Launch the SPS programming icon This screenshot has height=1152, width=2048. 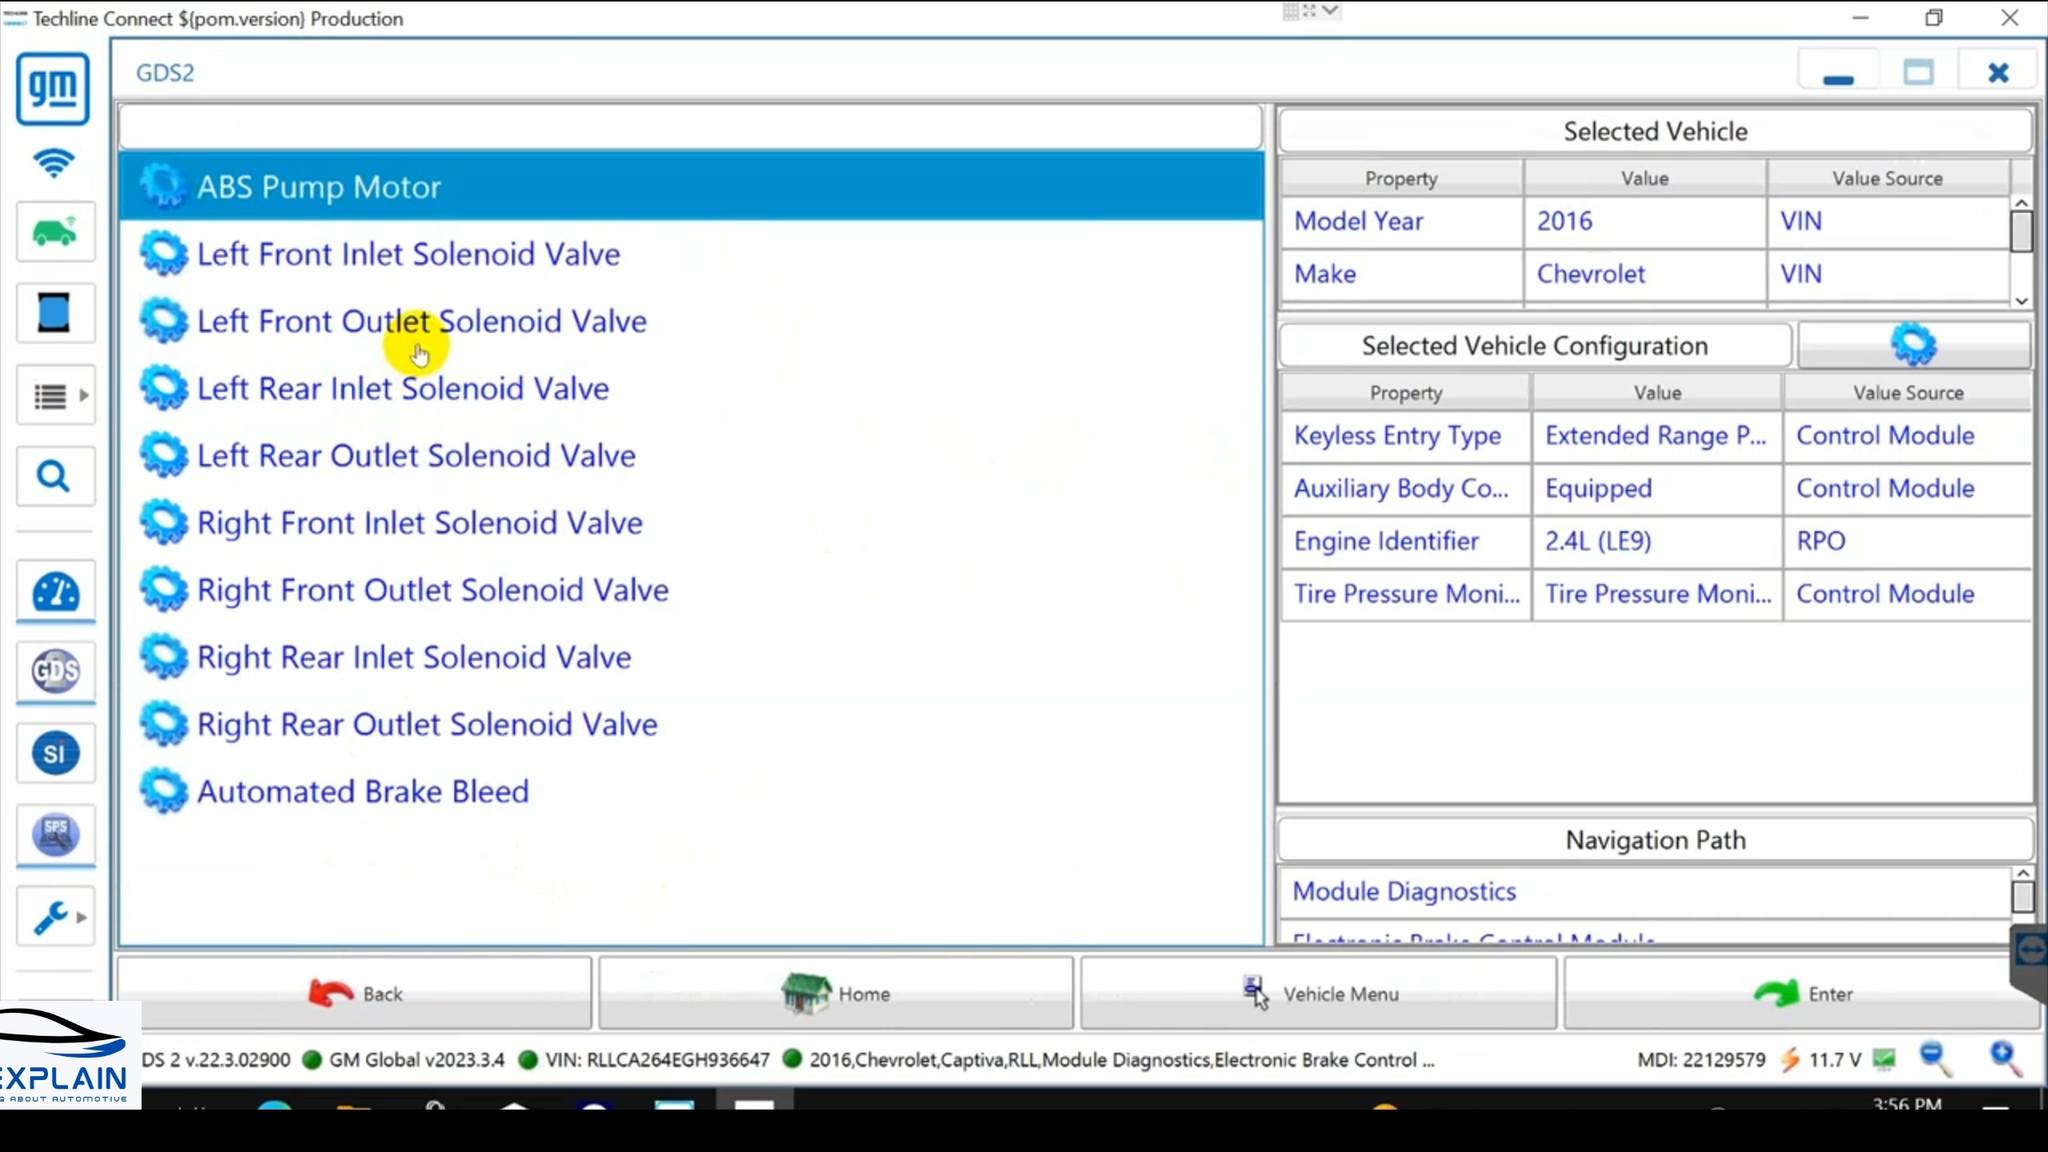[55, 835]
